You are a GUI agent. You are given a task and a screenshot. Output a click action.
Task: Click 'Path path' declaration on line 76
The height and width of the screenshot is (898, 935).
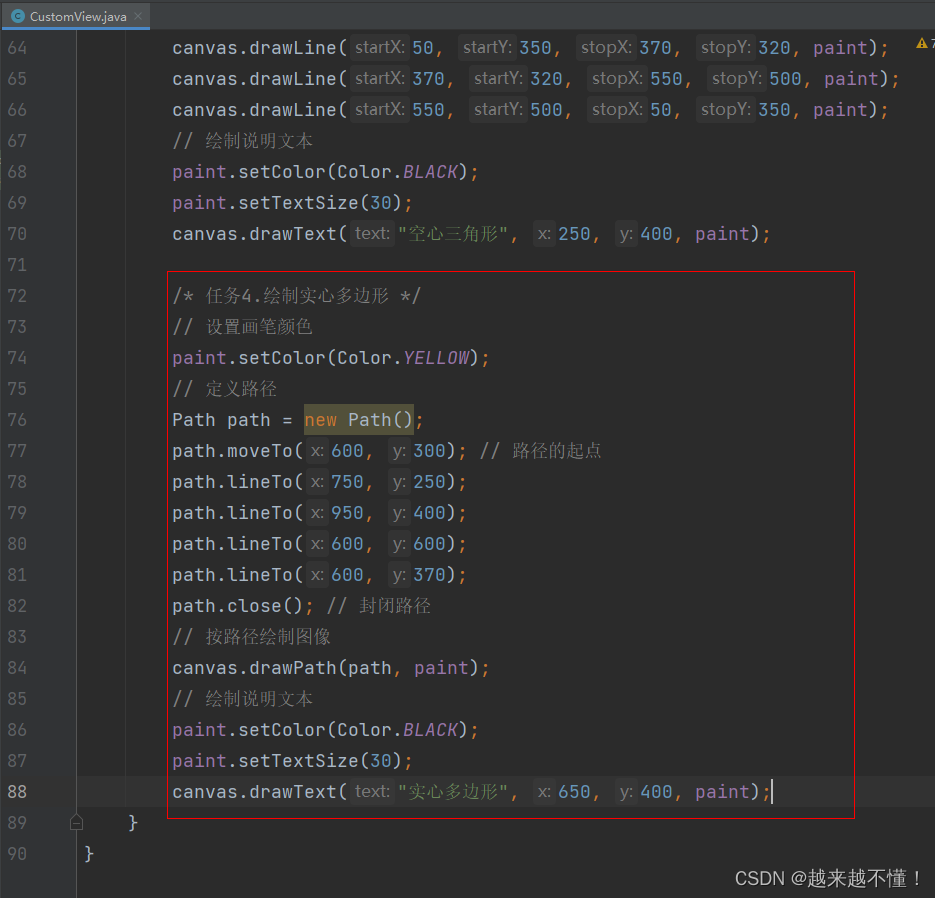point(221,420)
